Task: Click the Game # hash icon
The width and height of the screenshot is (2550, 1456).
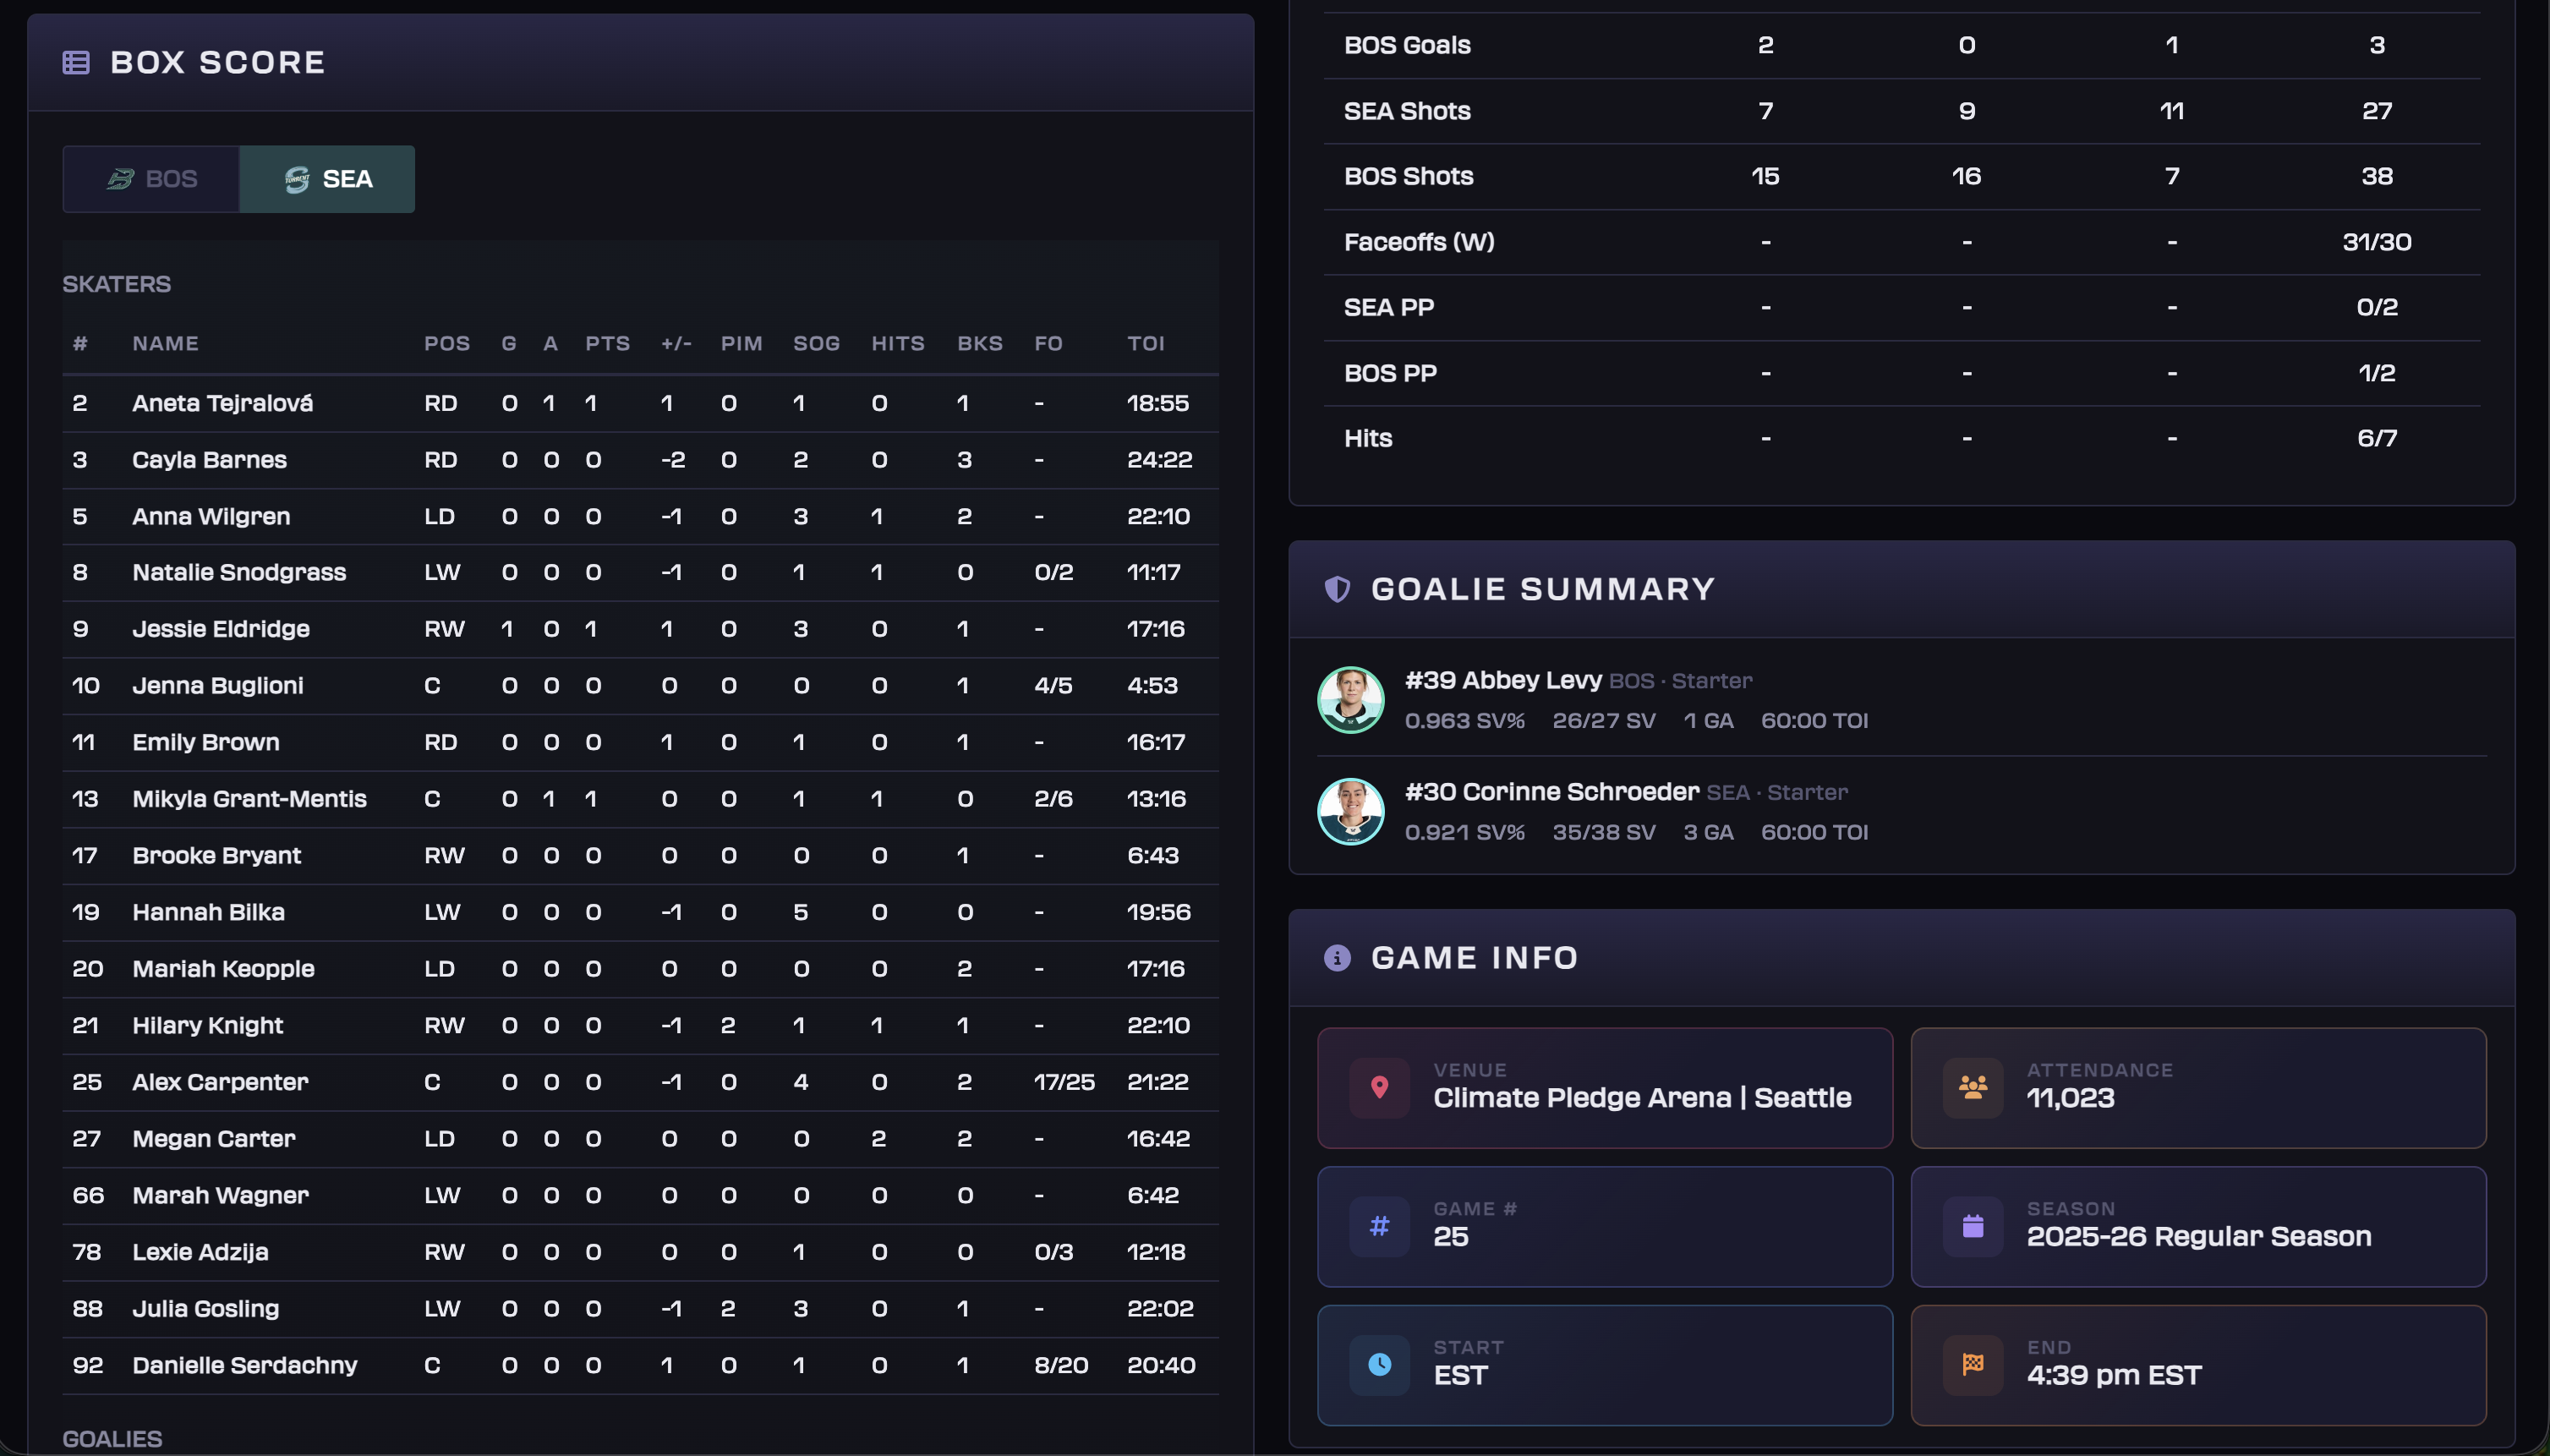Action: click(x=1379, y=1226)
